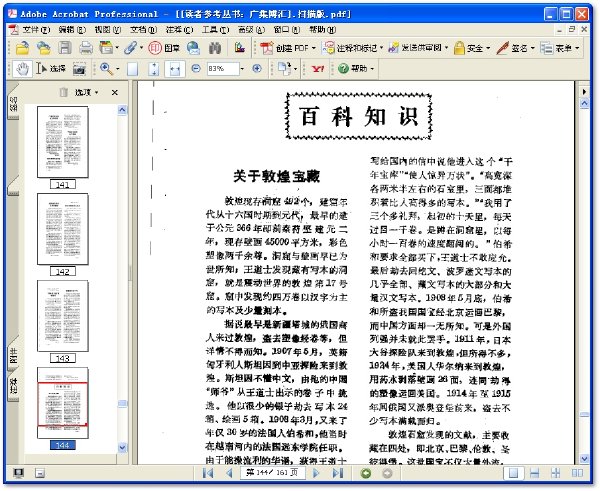This screenshot has width=600, height=491.
Task: Toggle fit width view
Action: (175, 69)
